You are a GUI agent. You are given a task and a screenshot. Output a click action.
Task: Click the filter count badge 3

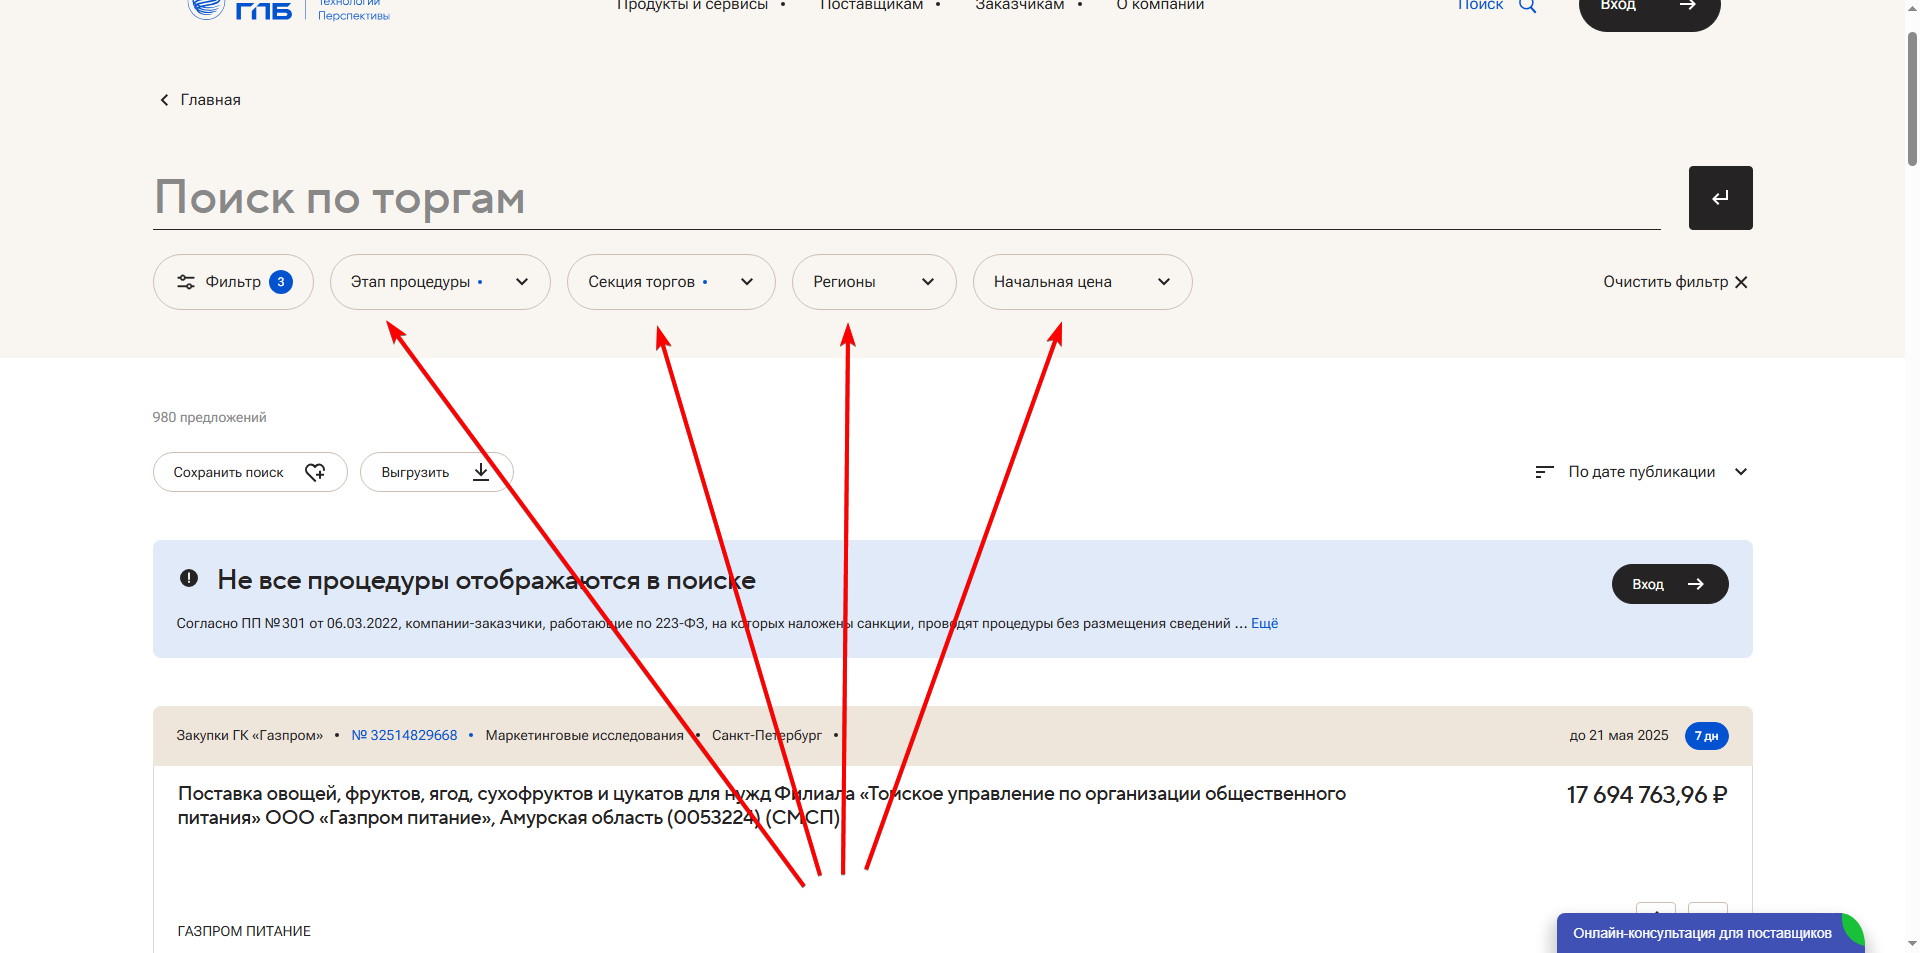click(281, 282)
